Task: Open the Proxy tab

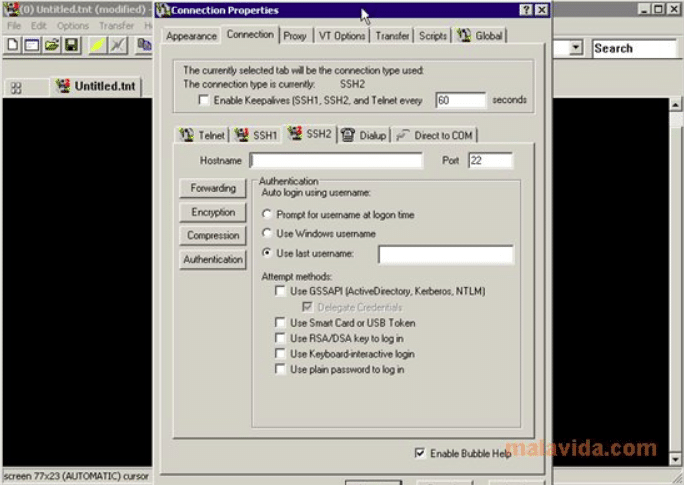Action: click(295, 36)
